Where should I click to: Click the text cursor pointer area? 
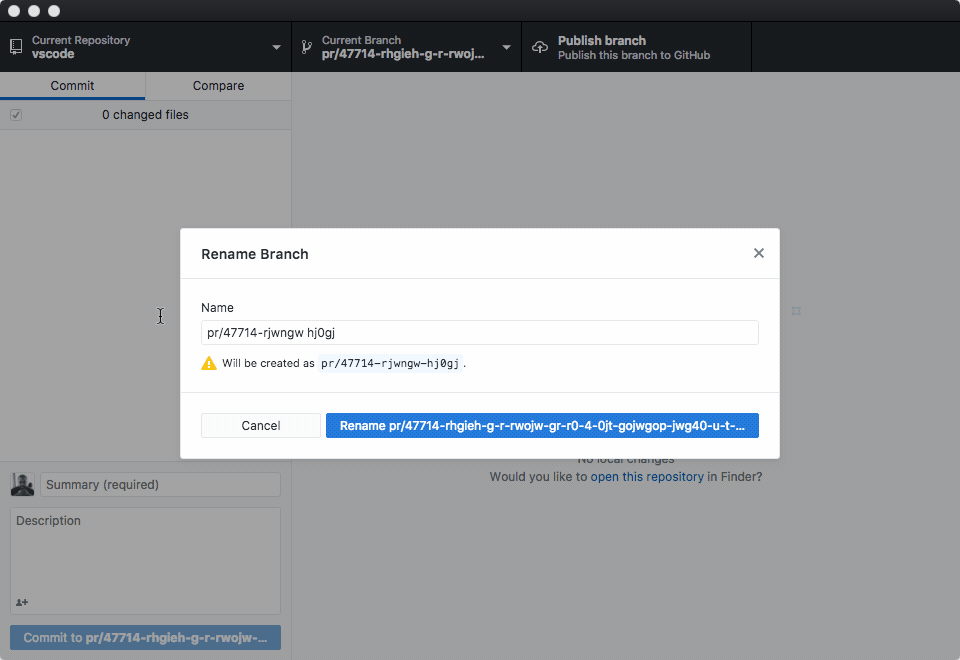click(x=160, y=316)
